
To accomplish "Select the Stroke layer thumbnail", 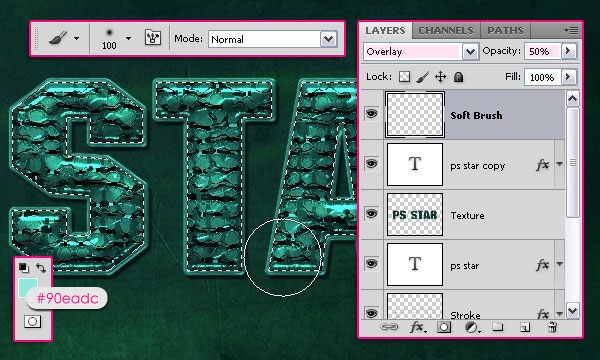I will 415,306.
